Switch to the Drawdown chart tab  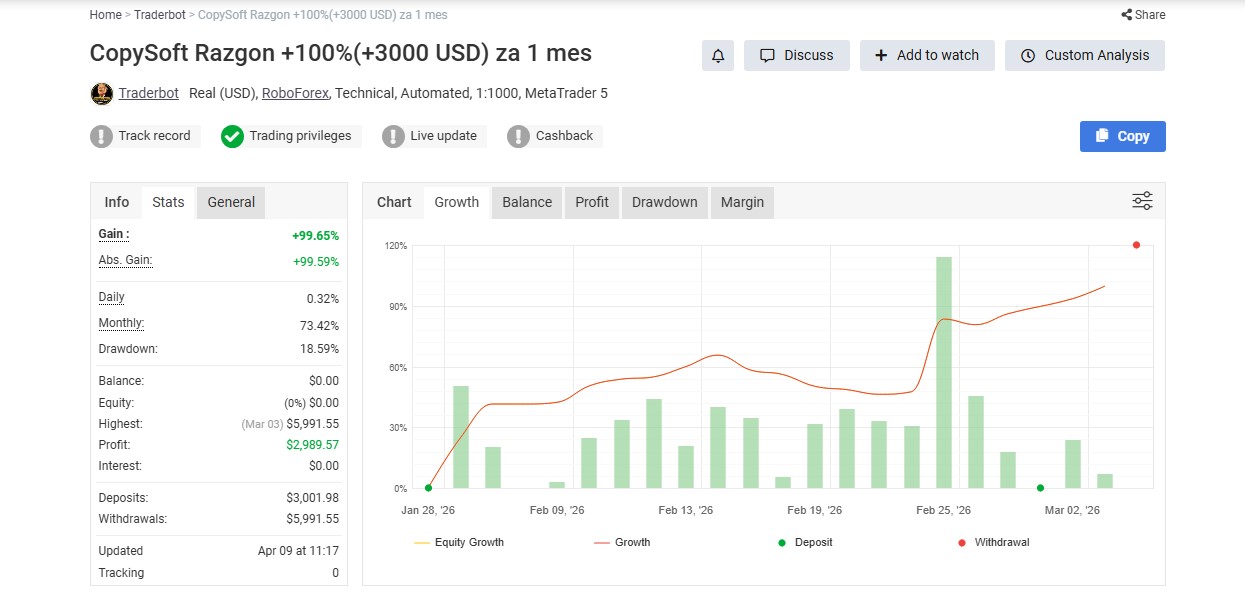click(664, 202)
